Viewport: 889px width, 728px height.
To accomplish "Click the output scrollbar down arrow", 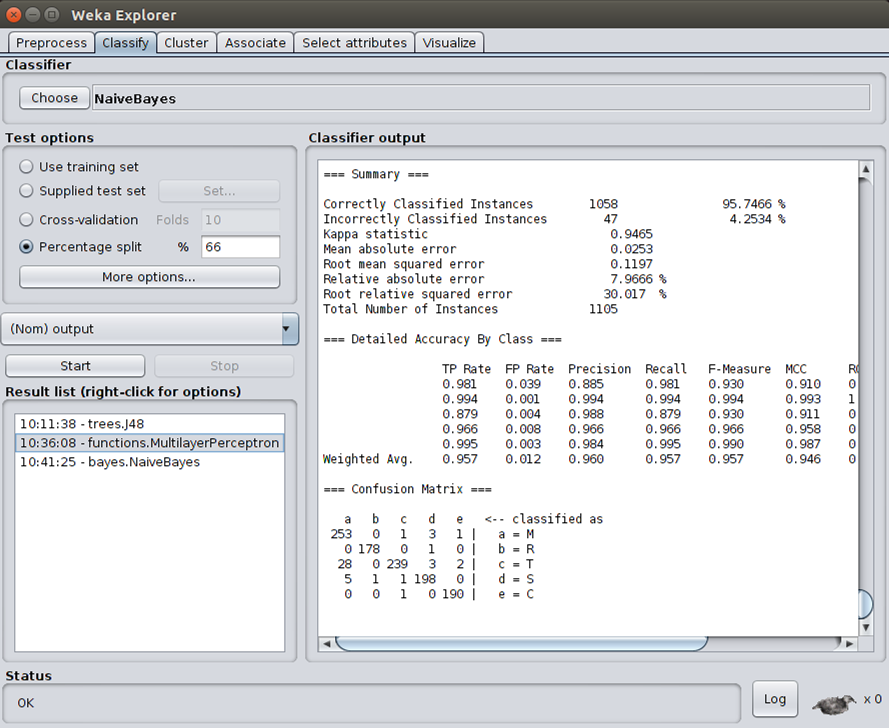I will [x=866, y=628].
